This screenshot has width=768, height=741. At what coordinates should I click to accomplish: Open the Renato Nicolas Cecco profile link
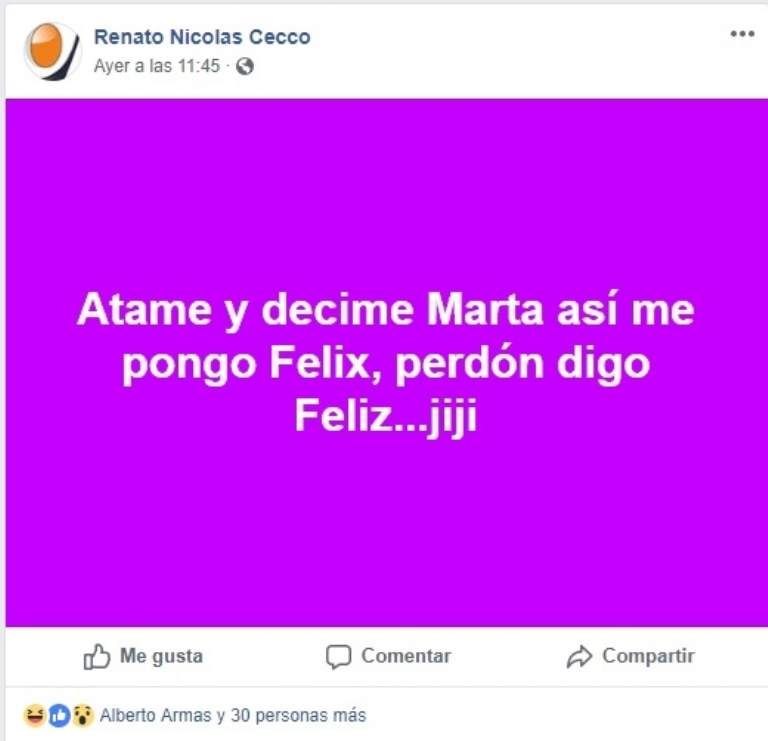[x=202, y=37]
